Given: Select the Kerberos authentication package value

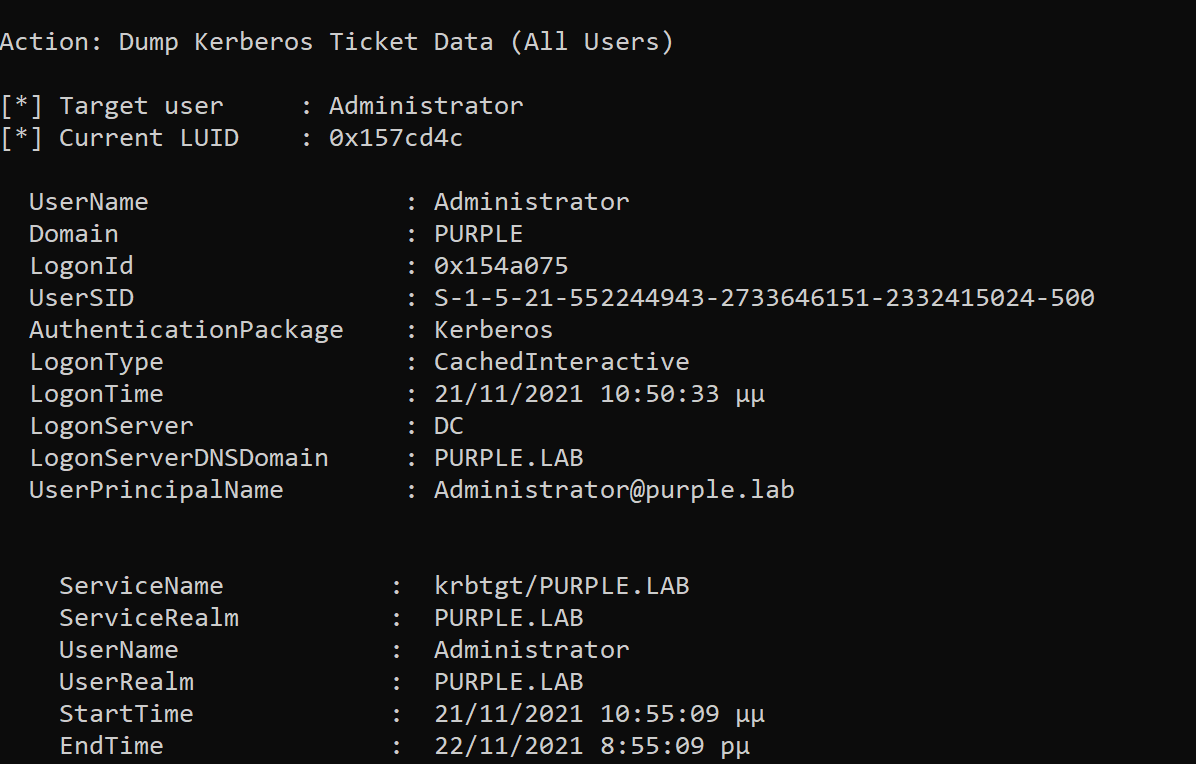Looking at the screenshot, I should (x=493, y=330).
